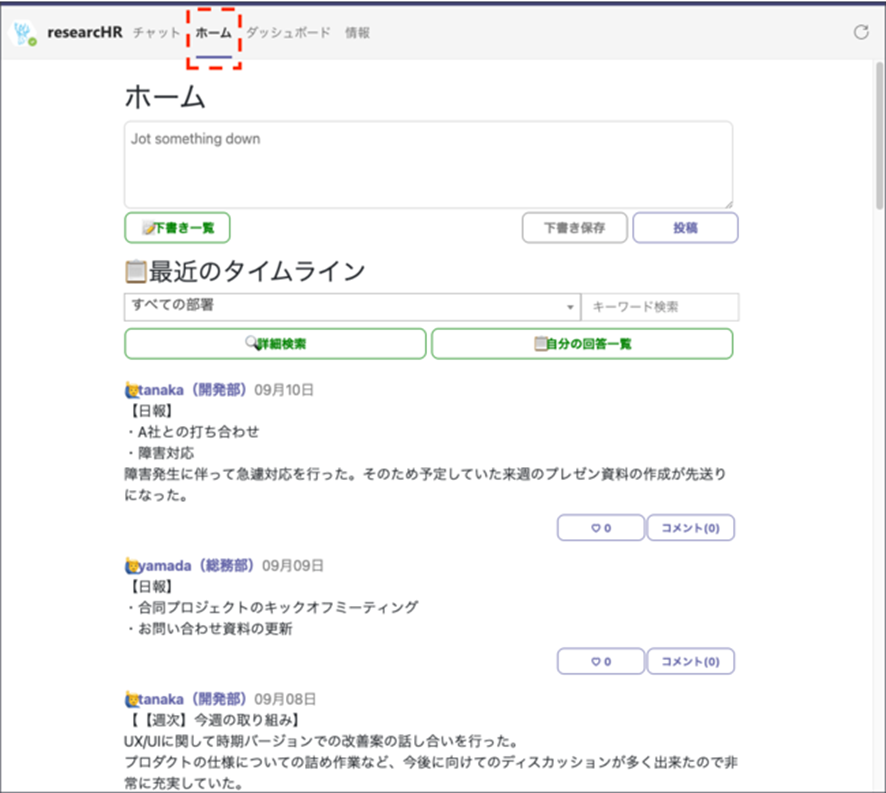Image resolution: width=886 pixels, height=793 pixels.
Task: Open comments on yamada's 09月09日 post
Action: tap(690, 661)
